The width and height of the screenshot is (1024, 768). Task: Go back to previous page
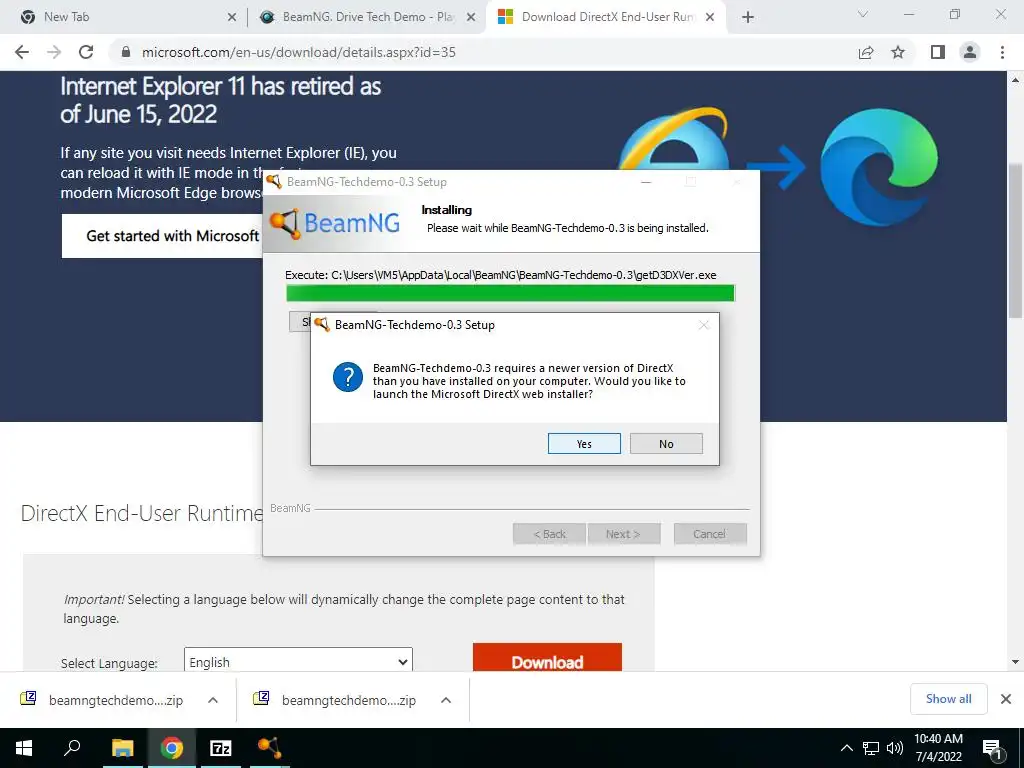click(22, 52)
